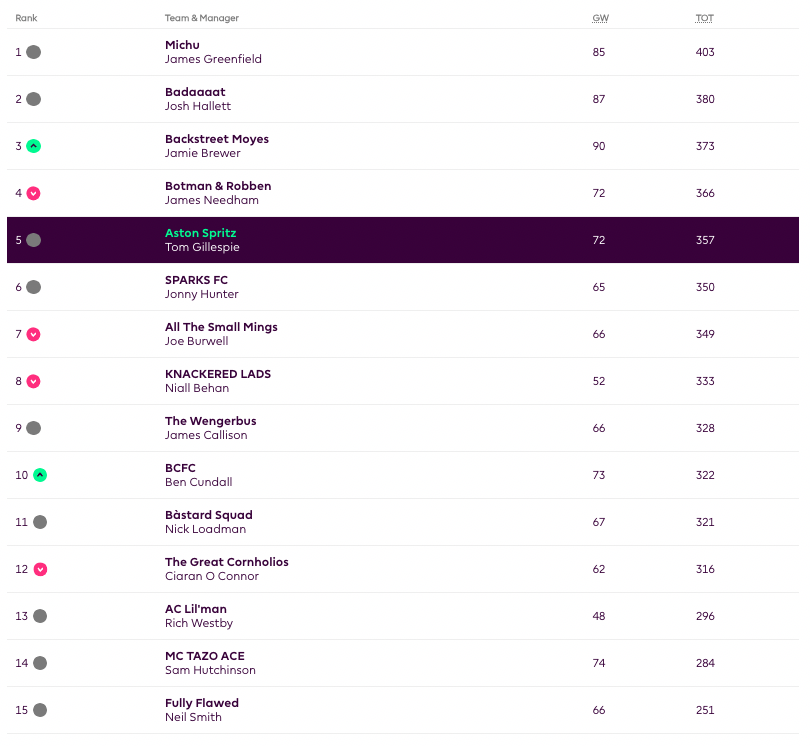The height and width of the screenshot is (746, 810).
Task: Select the highlighted Aston Spritz team
Action: (x=200, y=233)
